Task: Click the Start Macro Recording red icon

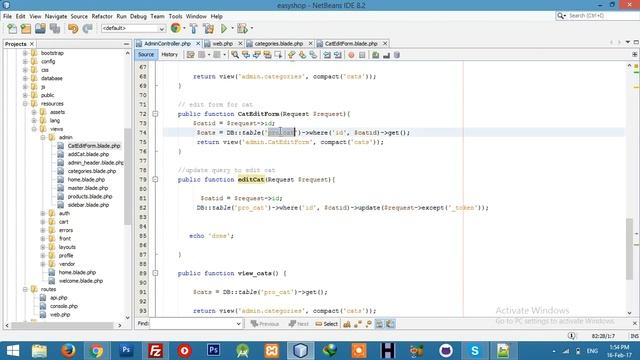Action: click(x=351, y=55)
